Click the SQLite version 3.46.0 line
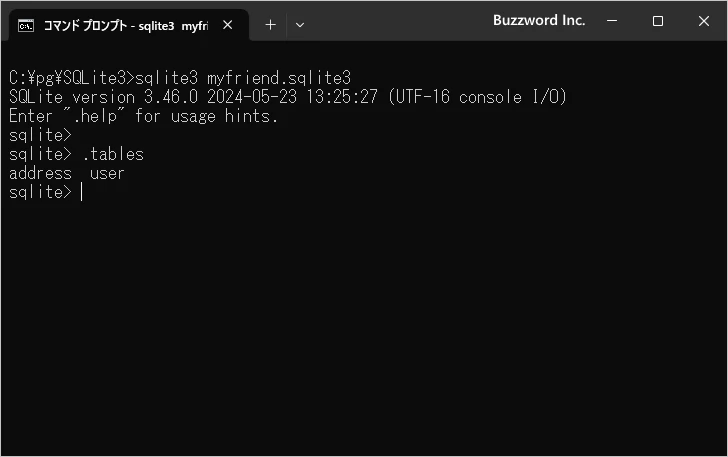Screen dimensions: 728x457 coord(288,96)
